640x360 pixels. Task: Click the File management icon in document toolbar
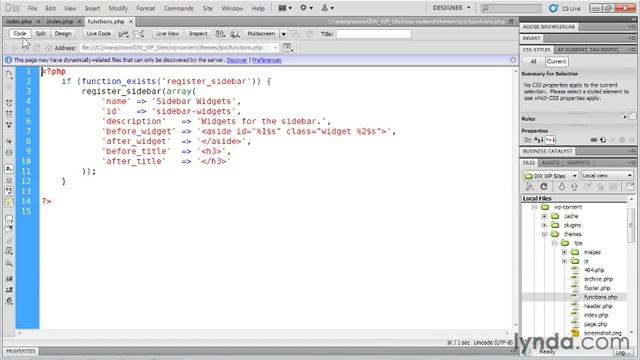pyautogui.click(x=220, y=34)
